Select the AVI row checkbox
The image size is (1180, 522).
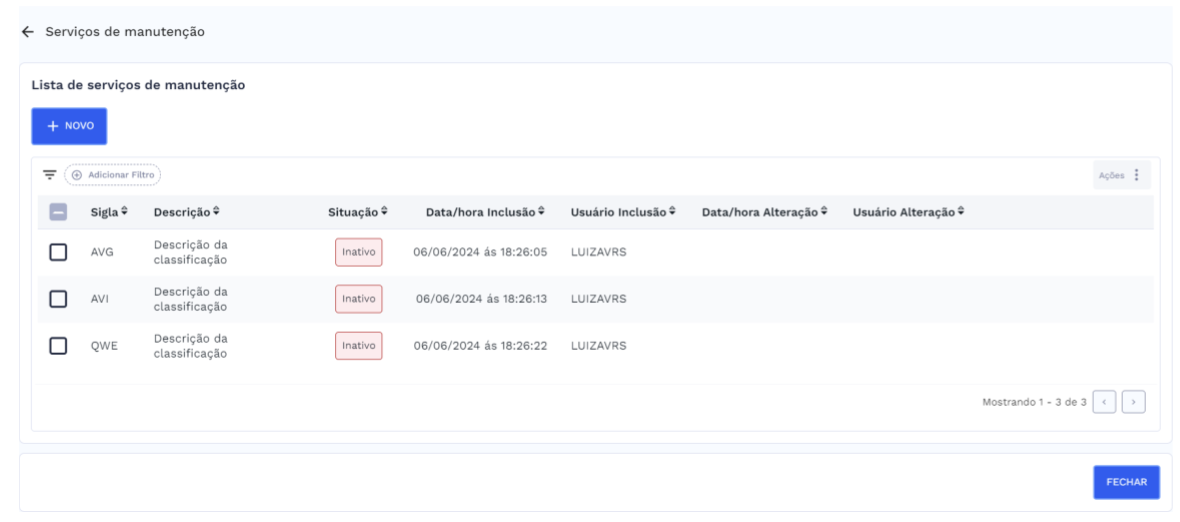58,298
